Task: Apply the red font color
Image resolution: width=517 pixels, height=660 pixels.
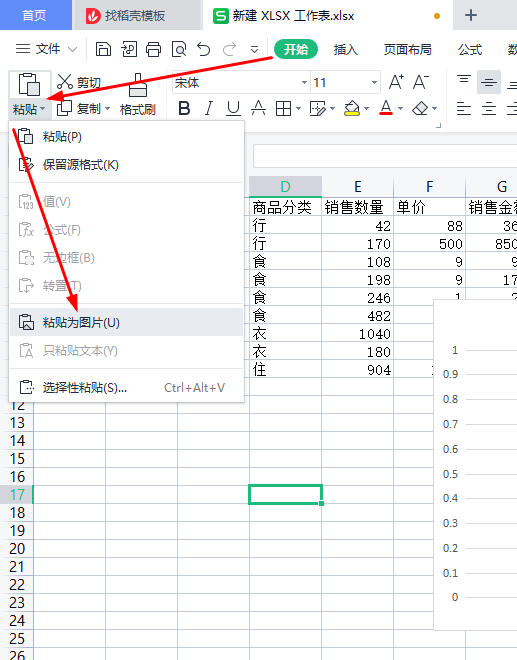Action: click(386, 109)
